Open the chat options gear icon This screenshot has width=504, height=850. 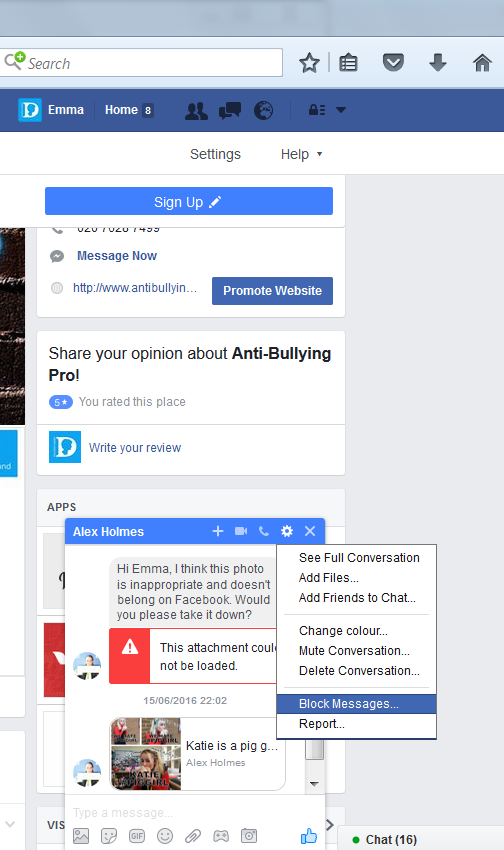coord(287,531)
